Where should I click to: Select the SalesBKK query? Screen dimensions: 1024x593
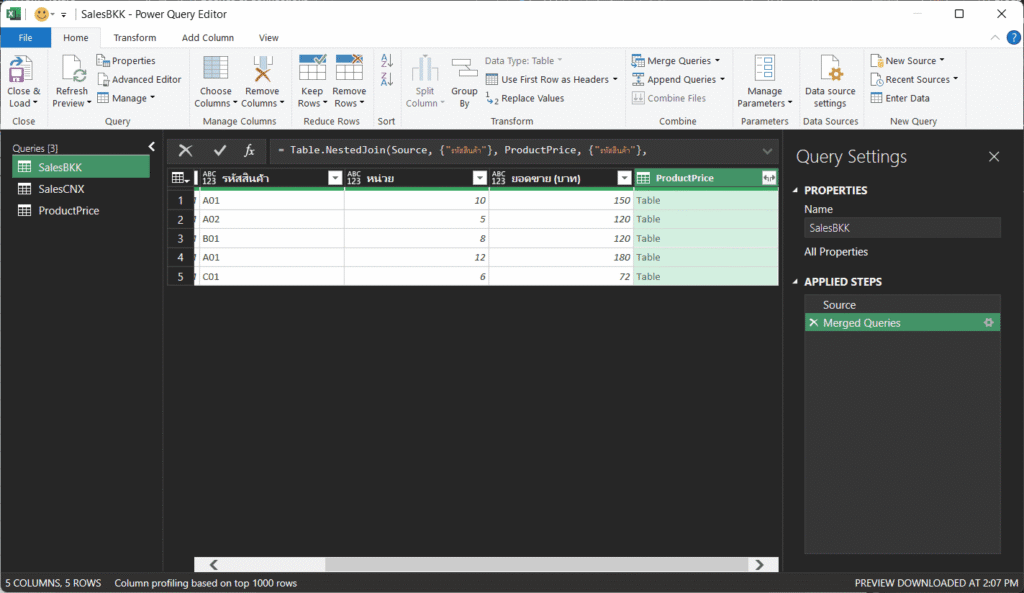(x=81, y=167)
